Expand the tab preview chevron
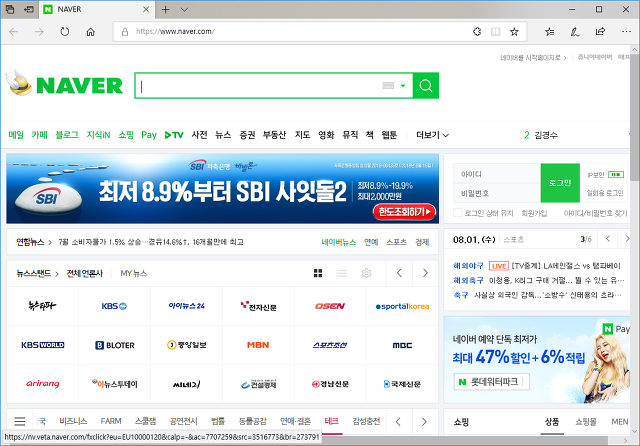Image resolution: width=640 pixels, height=446 pixels. (x=184, y=9)
